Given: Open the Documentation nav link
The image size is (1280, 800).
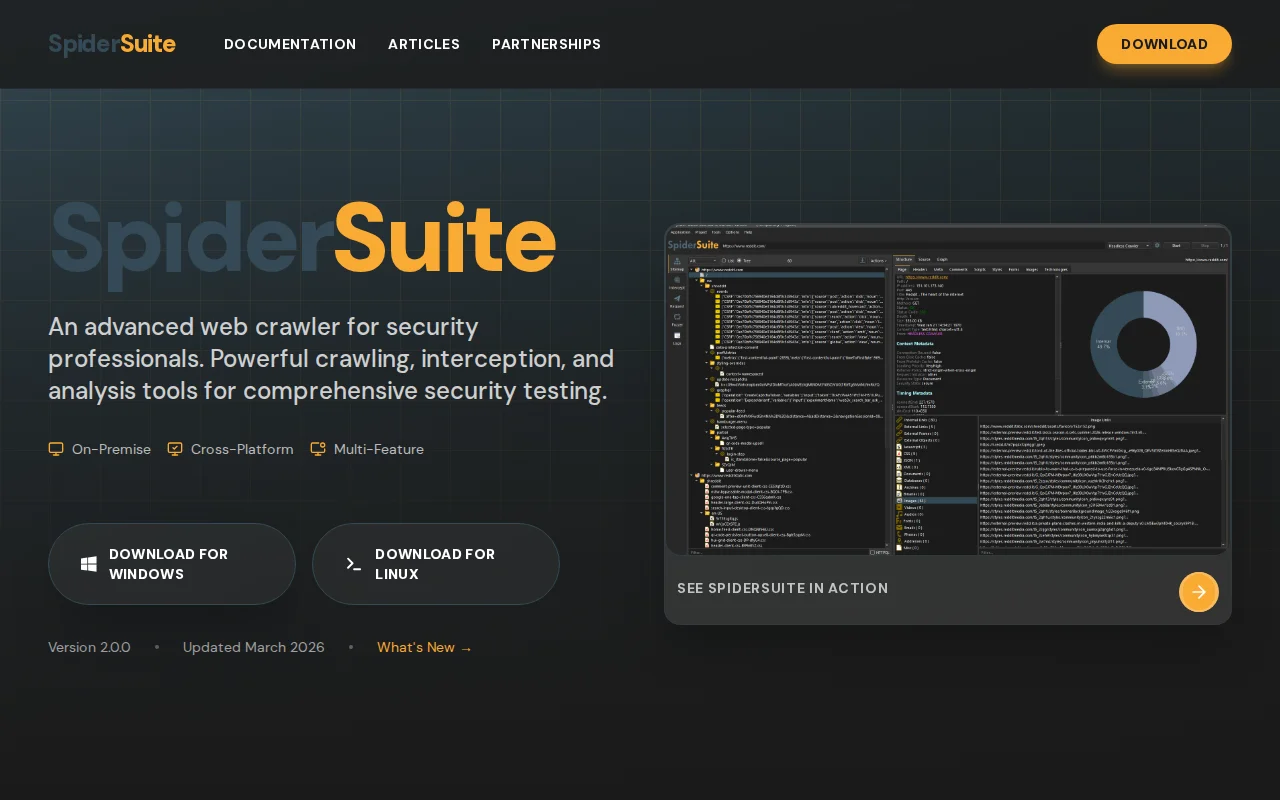Looking at the screenshot, I should pos(290,44).
